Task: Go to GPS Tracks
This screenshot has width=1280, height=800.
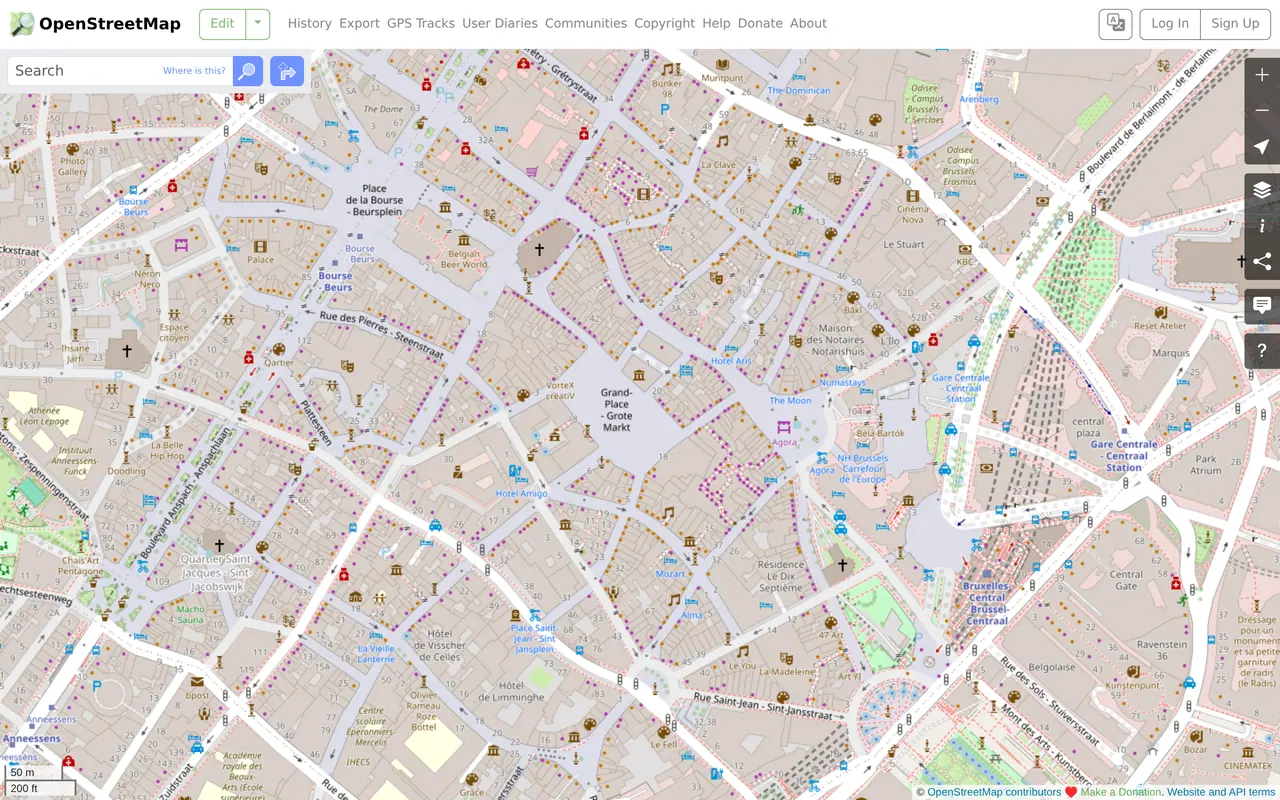Action: coord(420,23)
